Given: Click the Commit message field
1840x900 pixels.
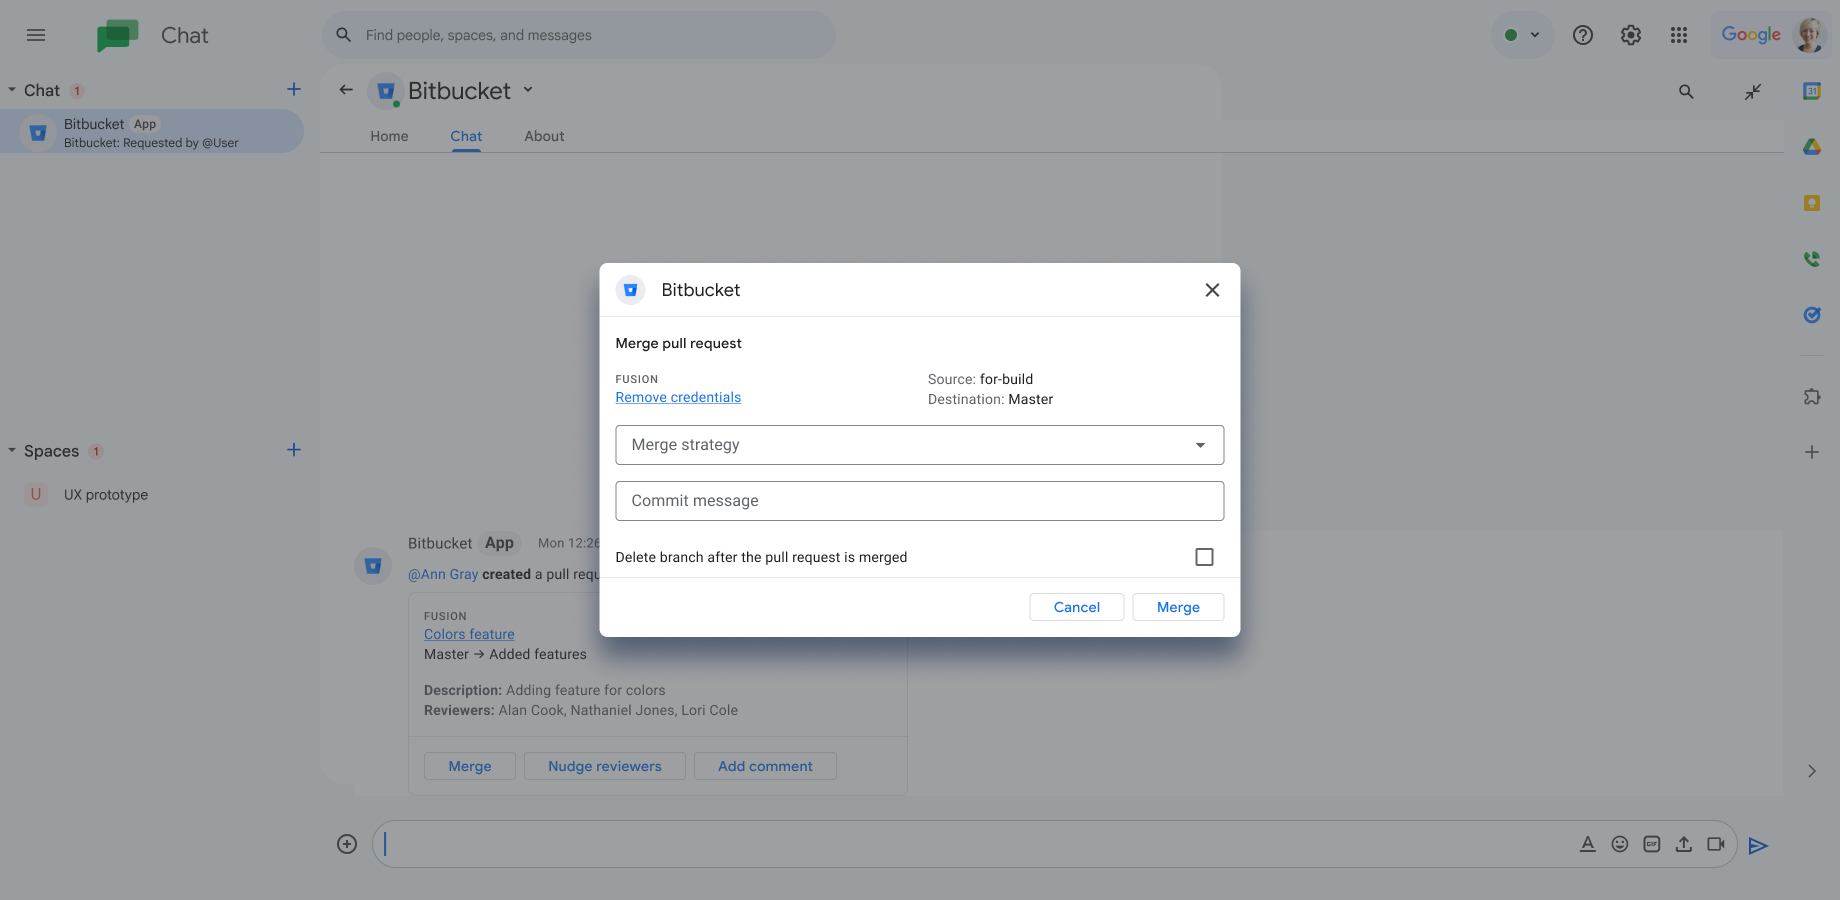Looking at the screenshot, I should (x=920, y=501).
